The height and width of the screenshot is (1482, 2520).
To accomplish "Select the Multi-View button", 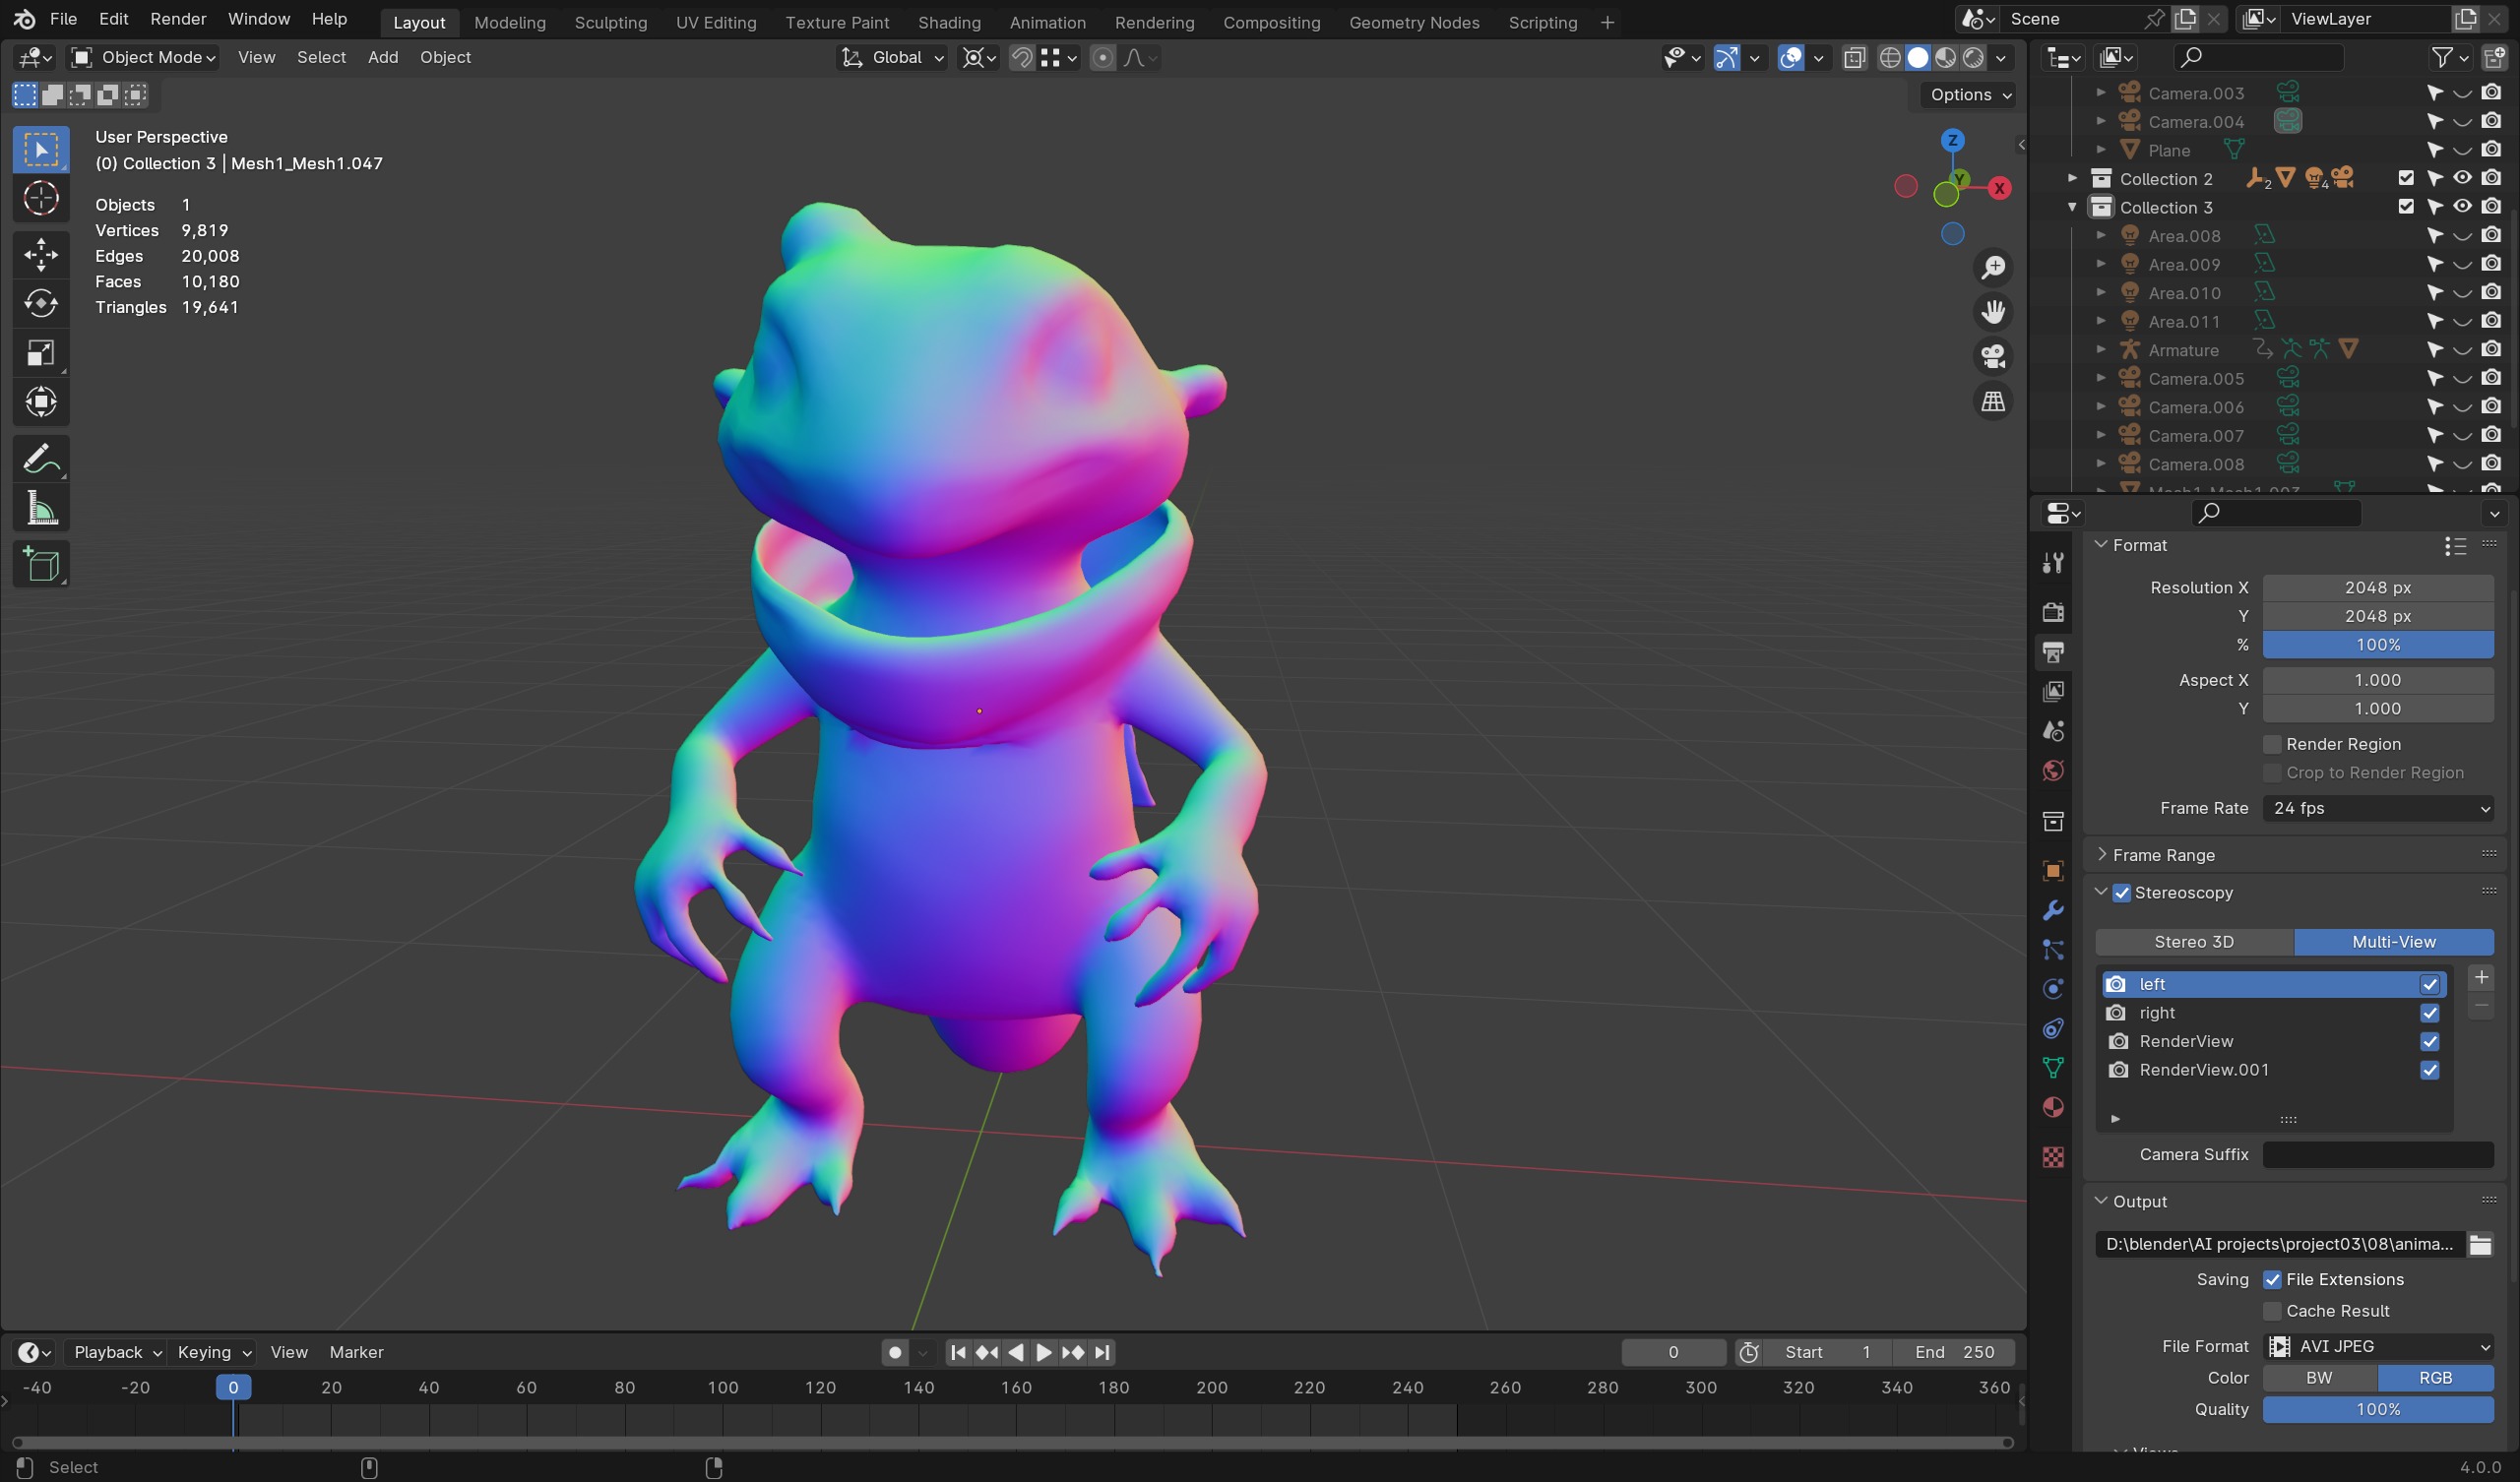I will click(2394, 942).
